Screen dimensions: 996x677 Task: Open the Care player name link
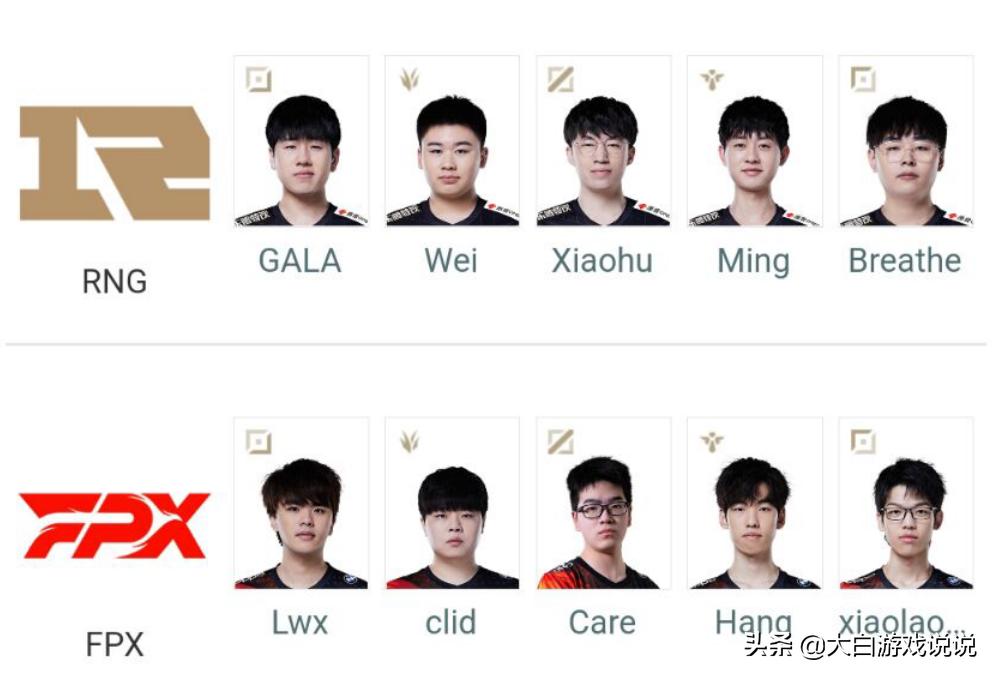coord(602,622)
